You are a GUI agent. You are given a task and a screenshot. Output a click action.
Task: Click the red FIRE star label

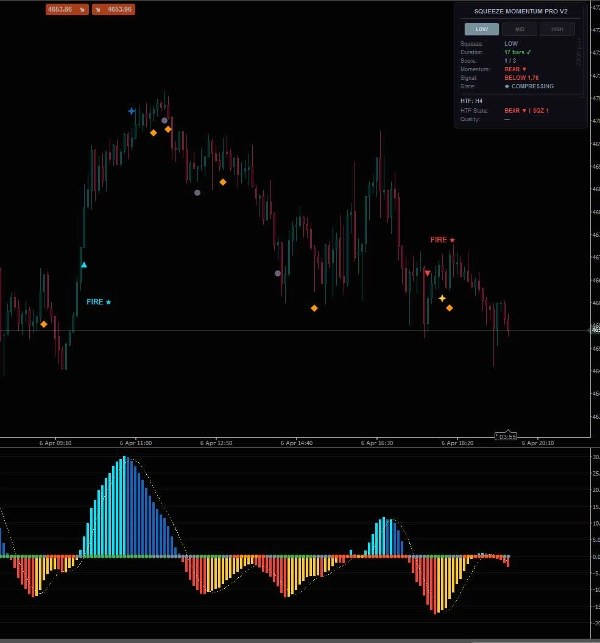[x=442, y=240]
